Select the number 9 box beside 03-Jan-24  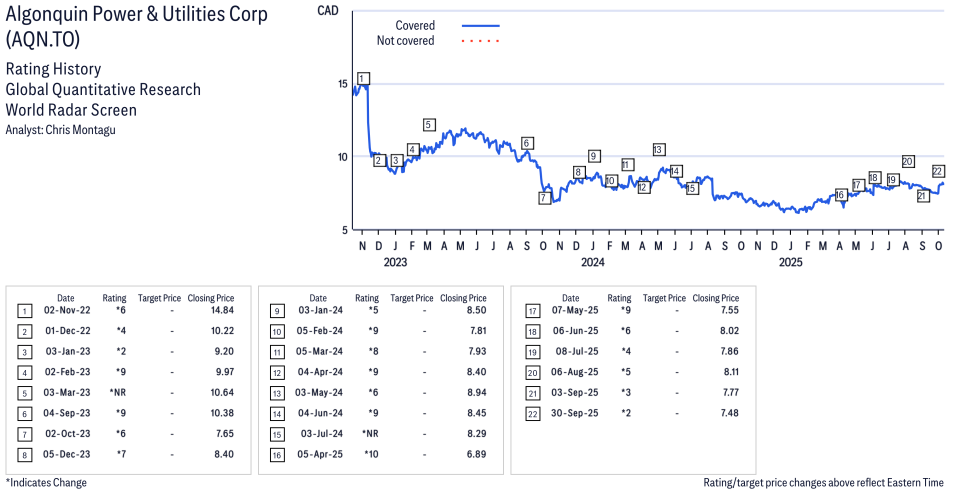[x=277, y=312]
